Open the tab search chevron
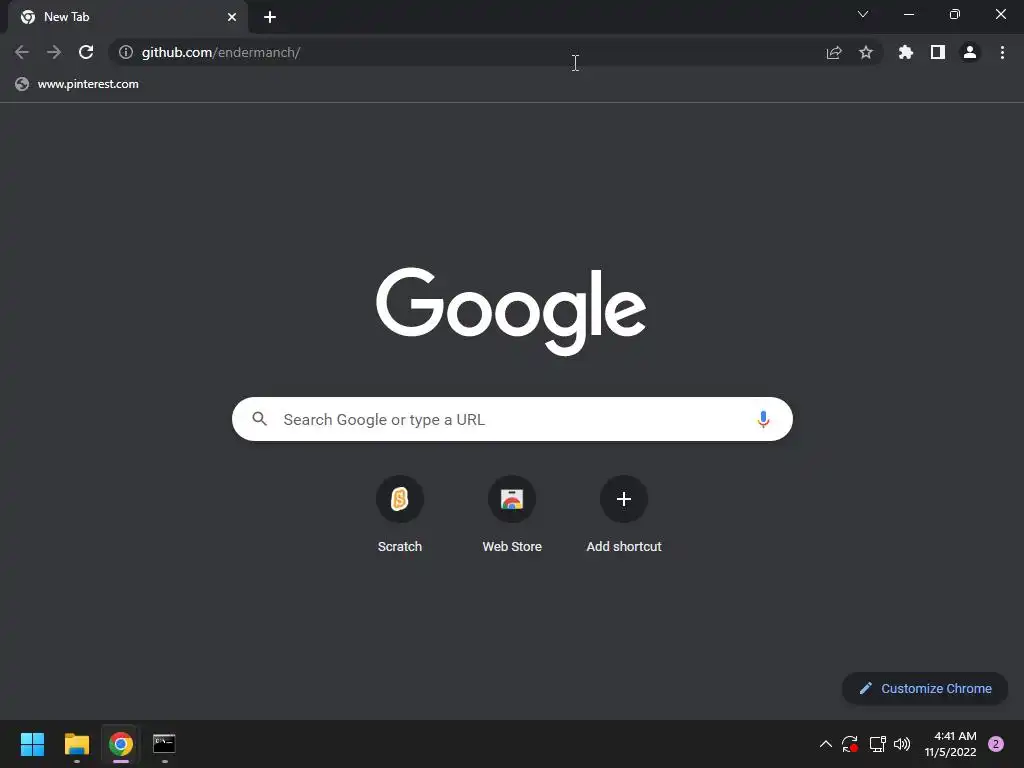1024x768 pixels. (863, 14)
